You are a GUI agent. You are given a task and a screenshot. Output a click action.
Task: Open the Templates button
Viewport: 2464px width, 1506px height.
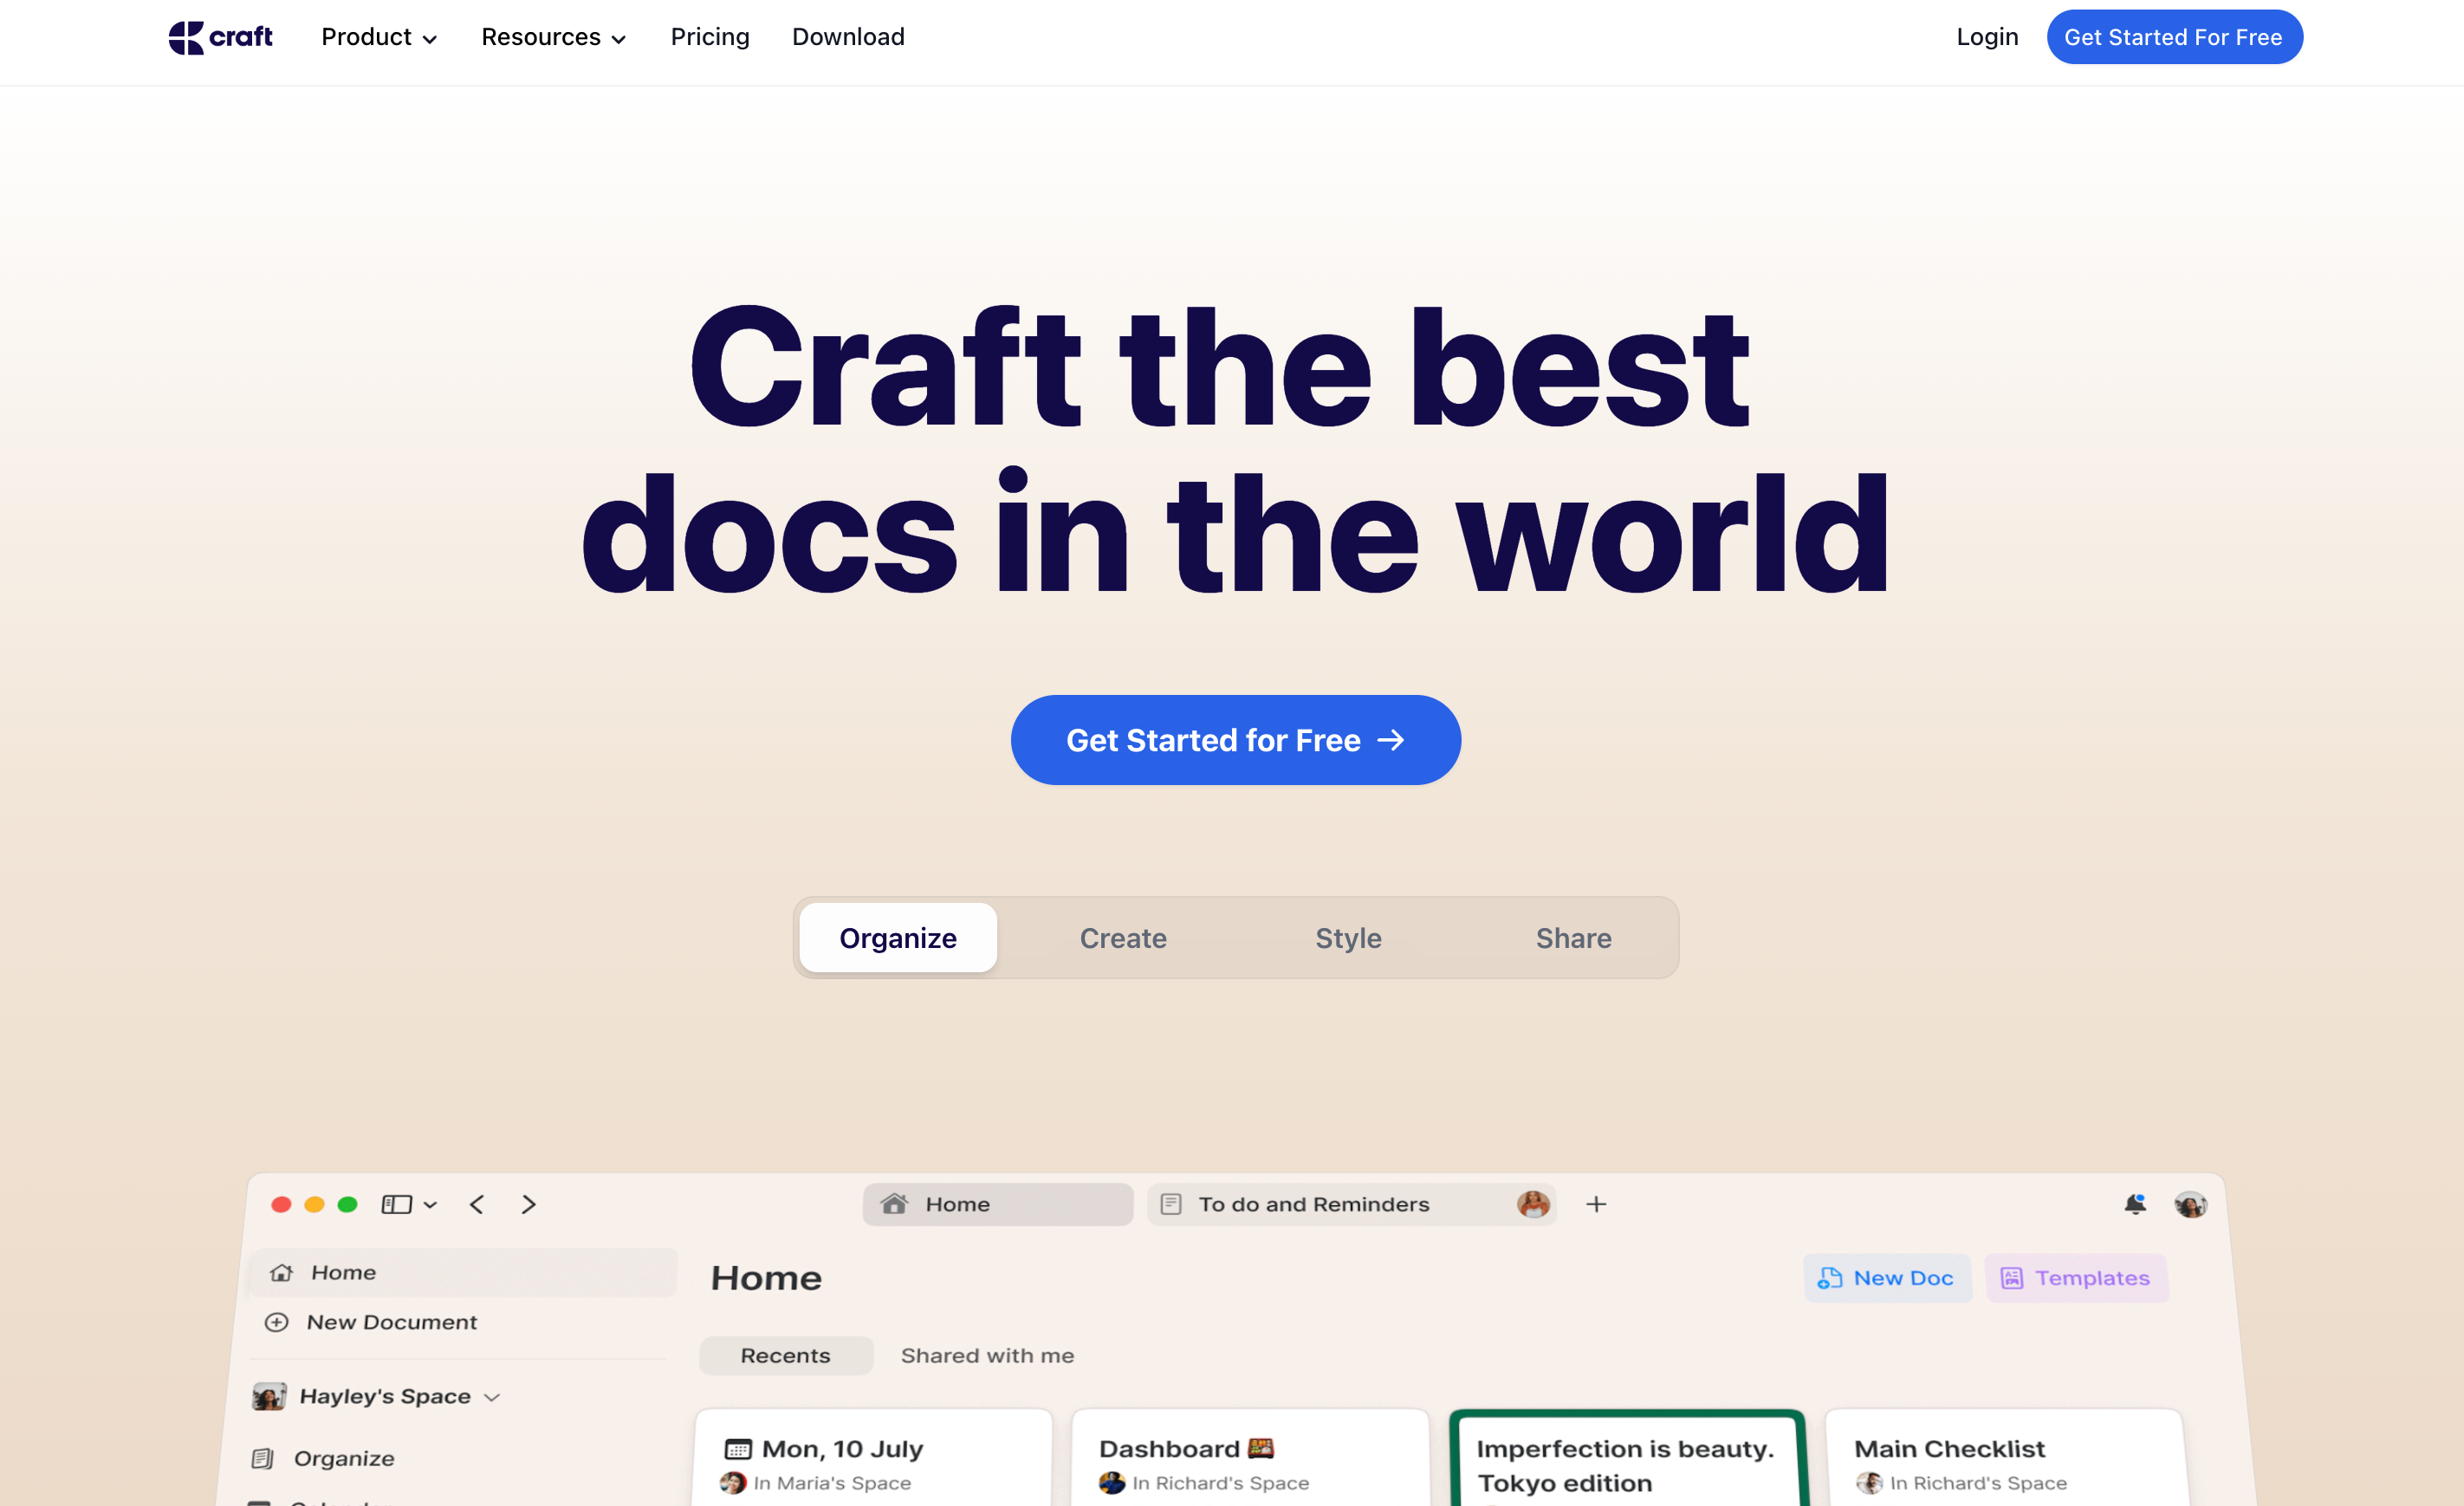tap(2076, 1277)
